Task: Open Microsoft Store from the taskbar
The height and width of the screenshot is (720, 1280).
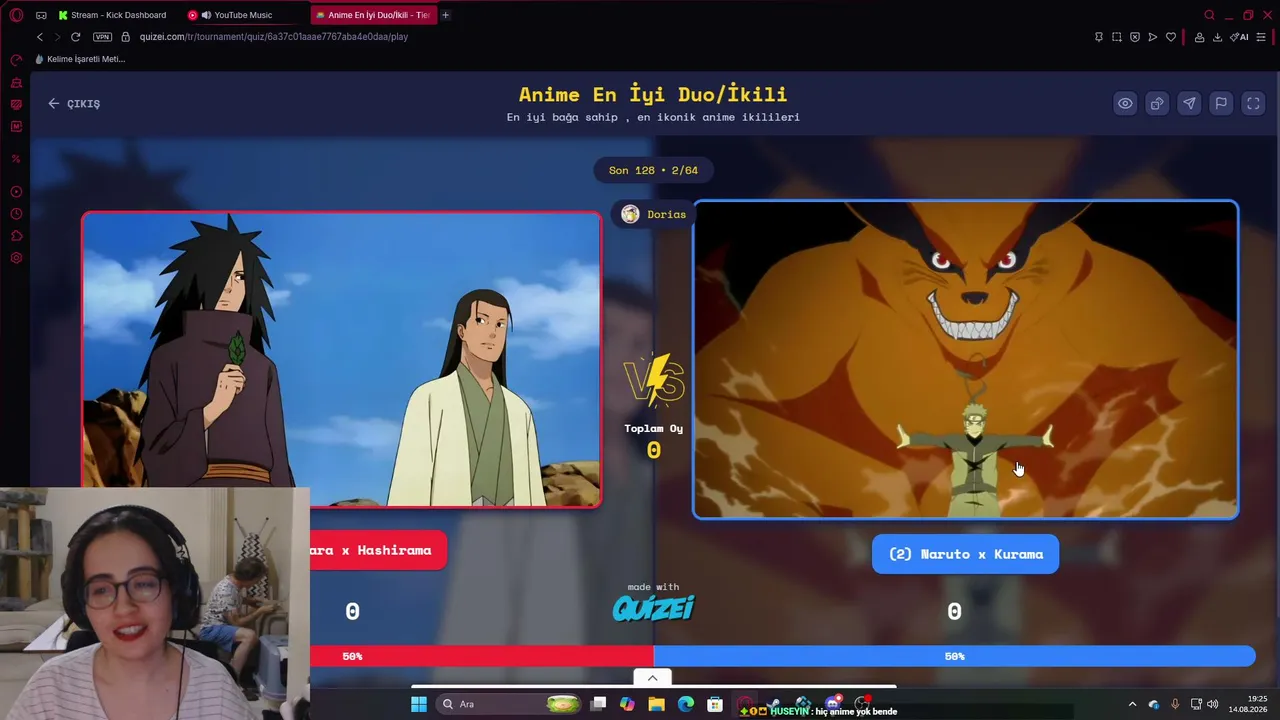Action: [715, 704]
